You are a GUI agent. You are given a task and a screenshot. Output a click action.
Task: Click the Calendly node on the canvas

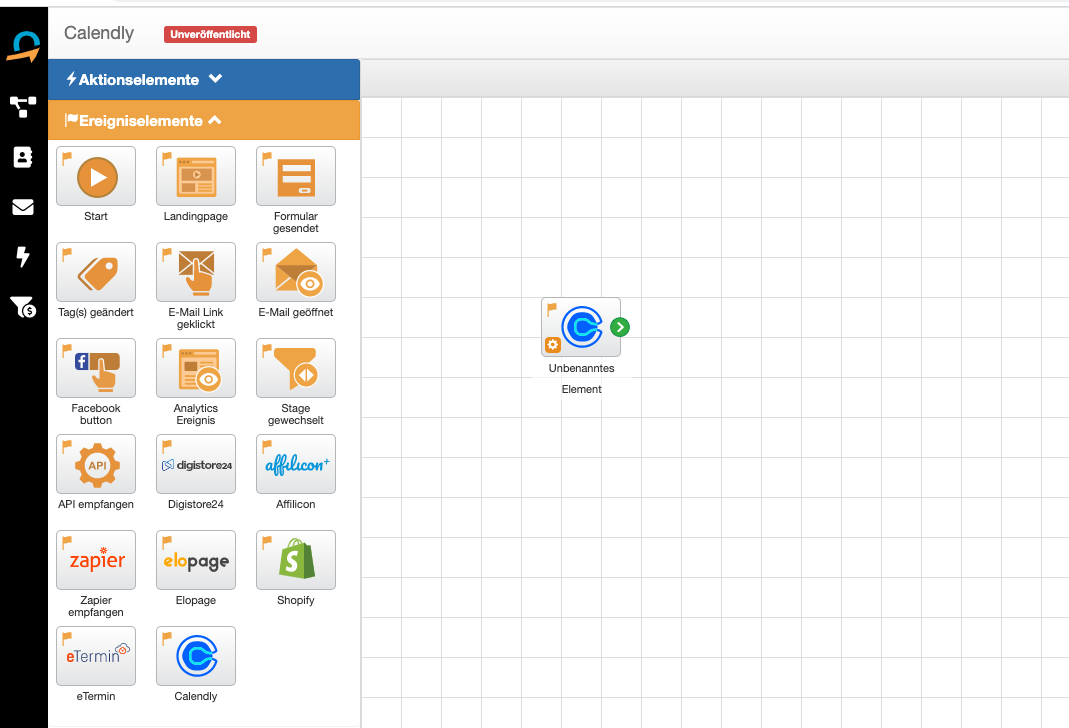pyautogui.click(x=581, y=327)
